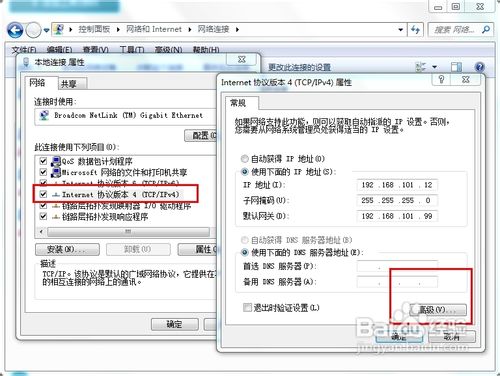
Task: Click the 链路层拓扑发现响应程序 item icon
Action: point(56,217)
